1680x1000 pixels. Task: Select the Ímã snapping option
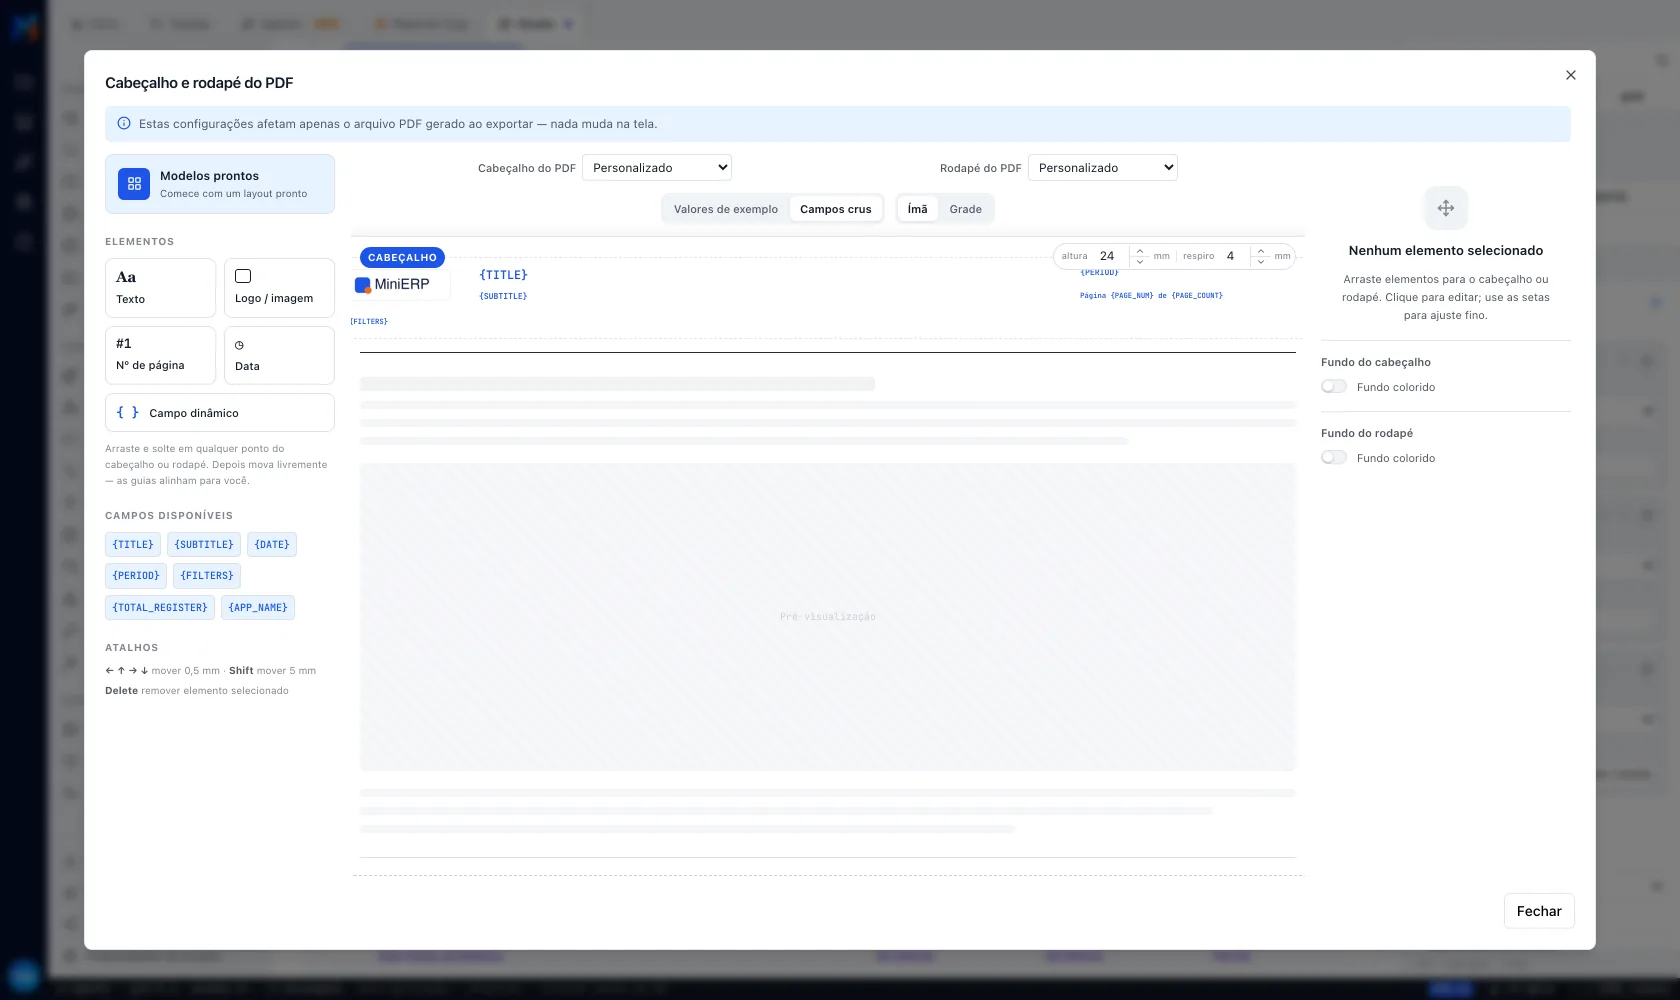pyautogui.click(x=918, y=209)
